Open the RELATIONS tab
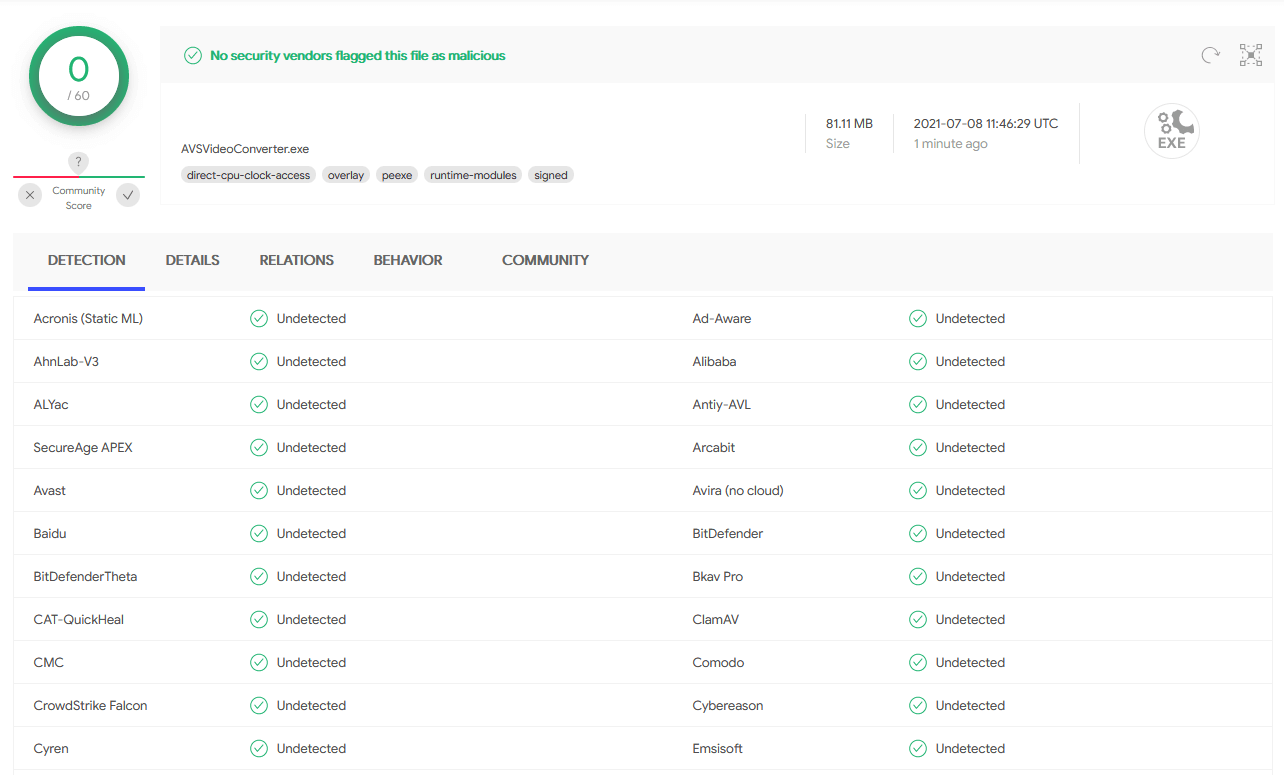Image resolution: width=1284 pixels, height=775 pixels. pos(297,260)
